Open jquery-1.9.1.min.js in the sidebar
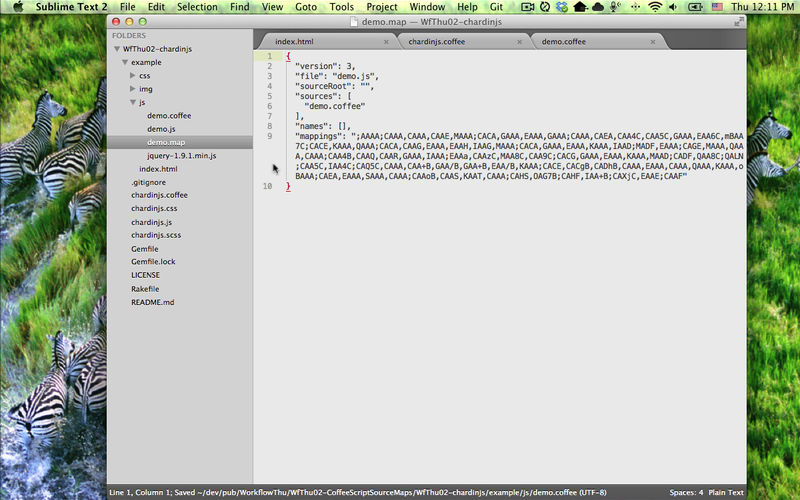800x500 pixels. [x=182, y=156]
